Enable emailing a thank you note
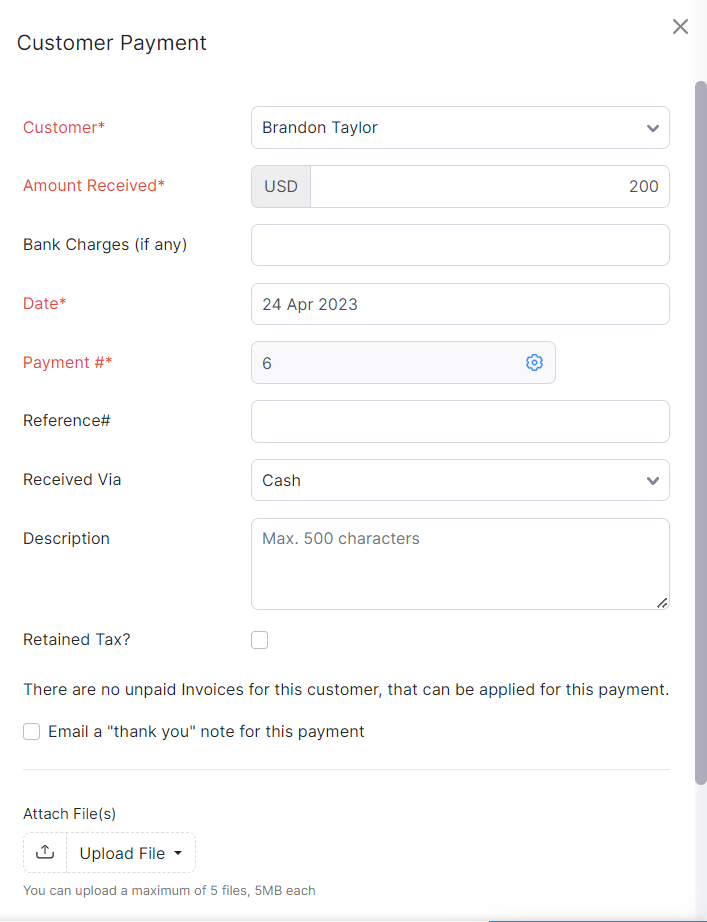 31,731
